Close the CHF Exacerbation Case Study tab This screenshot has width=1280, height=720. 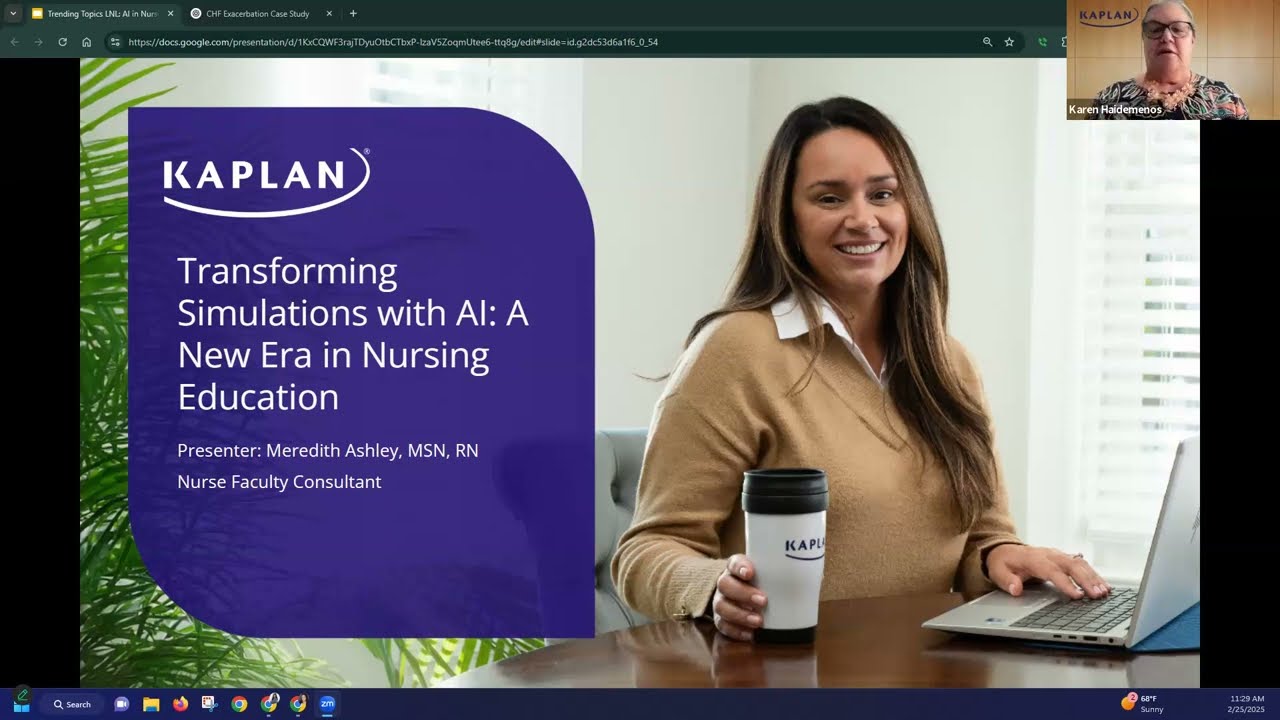(x=330, y=14)
